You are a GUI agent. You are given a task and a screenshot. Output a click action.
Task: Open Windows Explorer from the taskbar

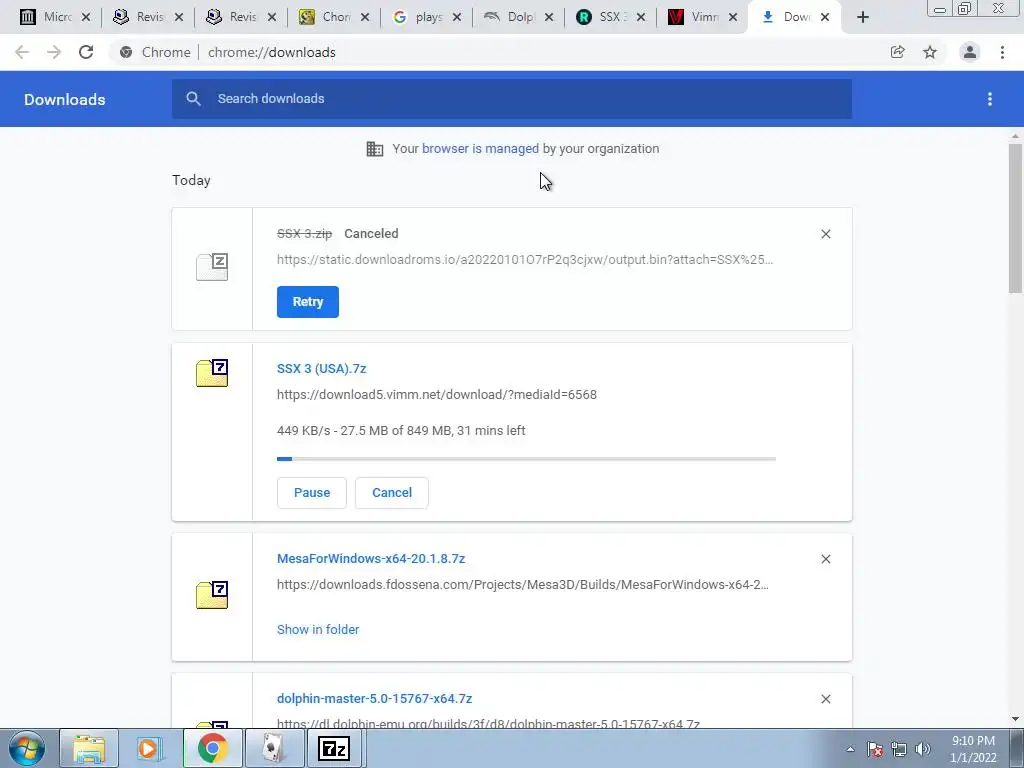[89, 748]
